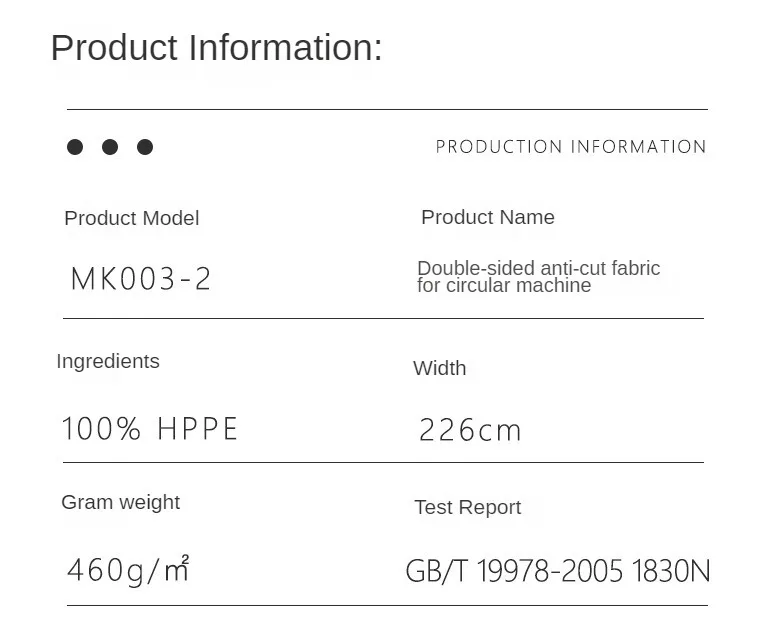Click the "Product Model" label
The height and width of the screenshot is (631, 780).
(131, 218)
